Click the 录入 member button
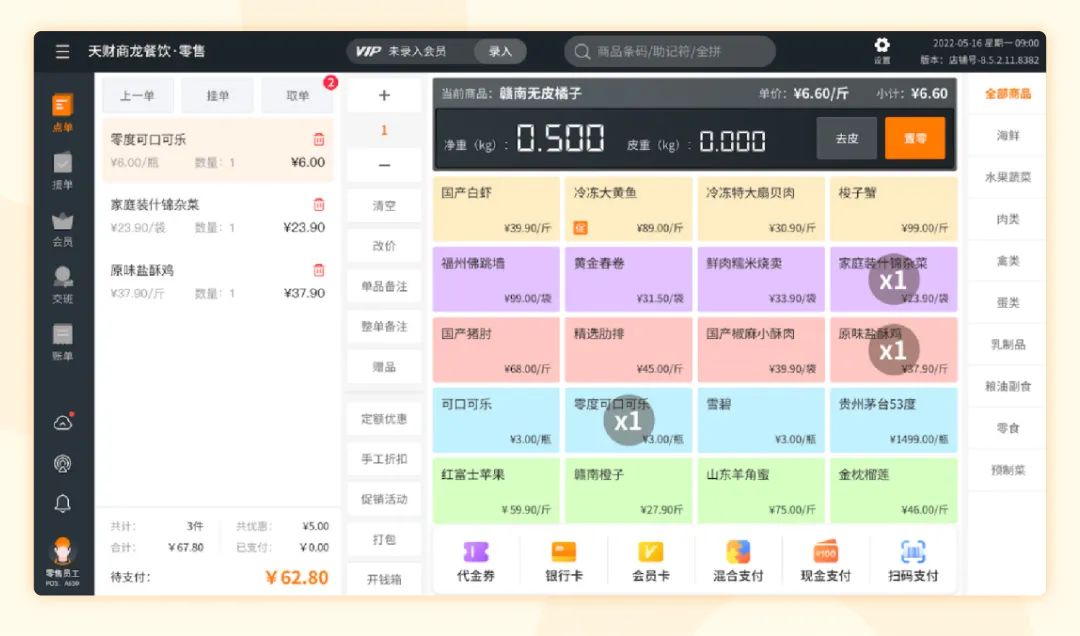The height and width of the screenshot is (636, 1080). [x=500, y=51]
